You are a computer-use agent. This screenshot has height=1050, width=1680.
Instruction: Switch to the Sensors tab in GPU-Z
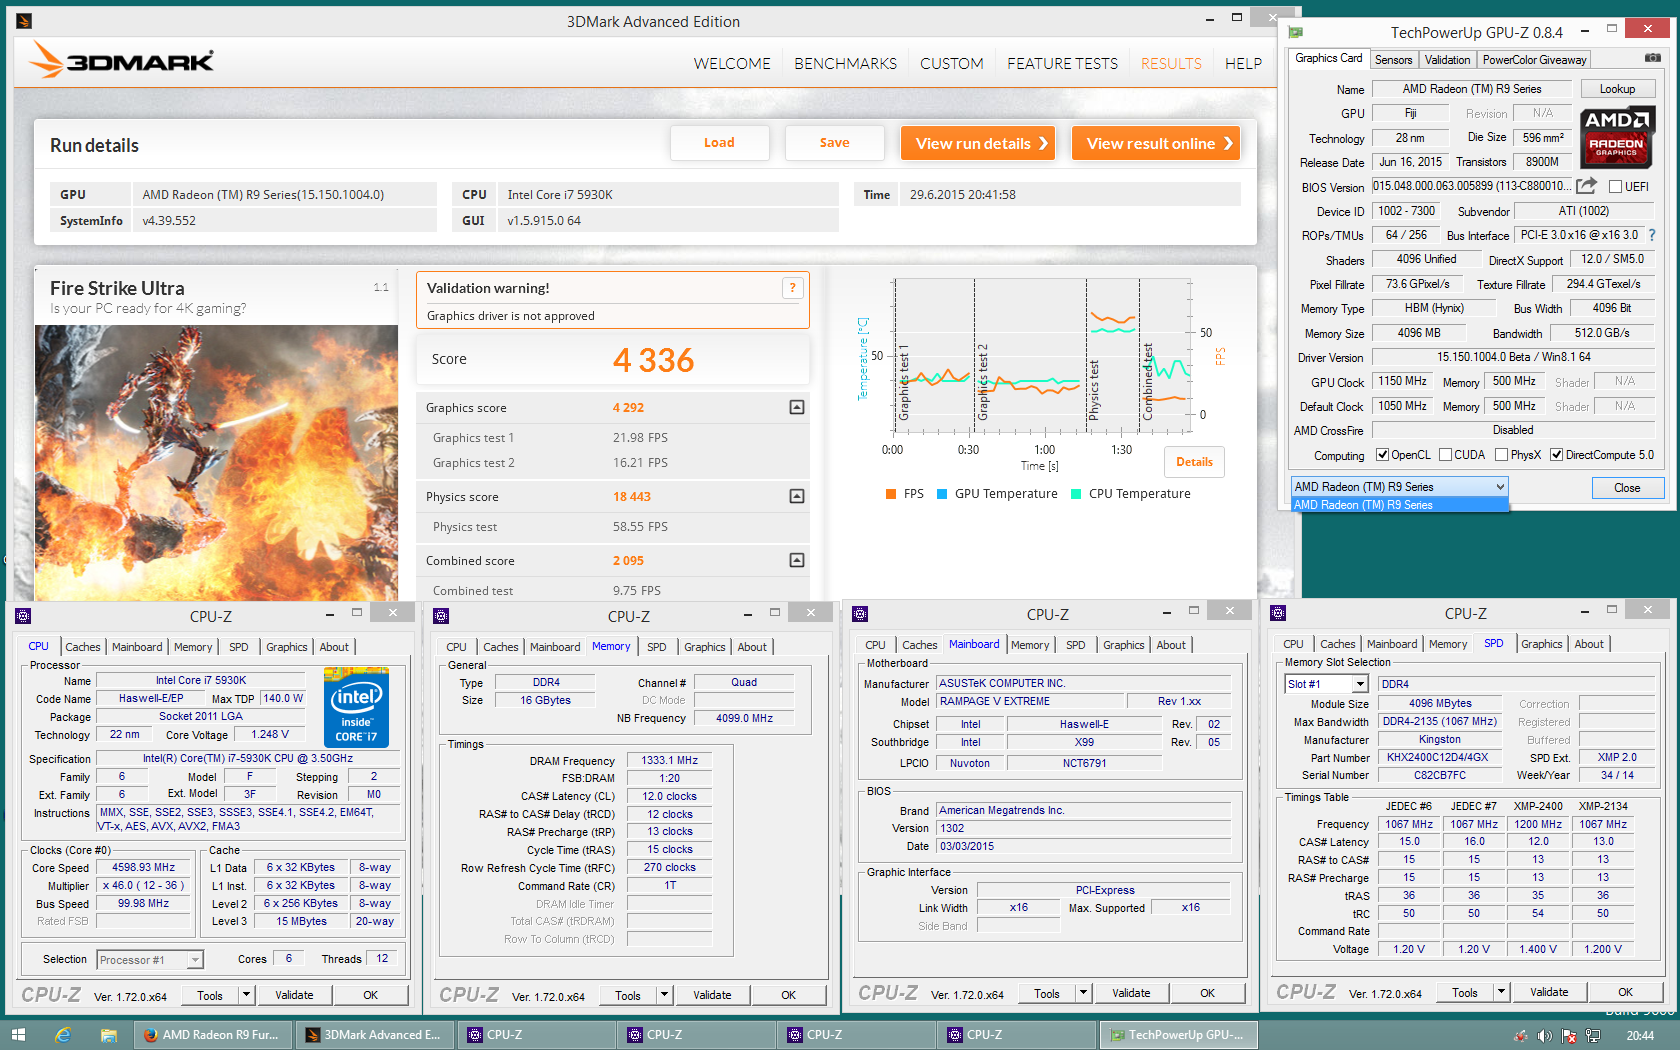(1393, 60)
